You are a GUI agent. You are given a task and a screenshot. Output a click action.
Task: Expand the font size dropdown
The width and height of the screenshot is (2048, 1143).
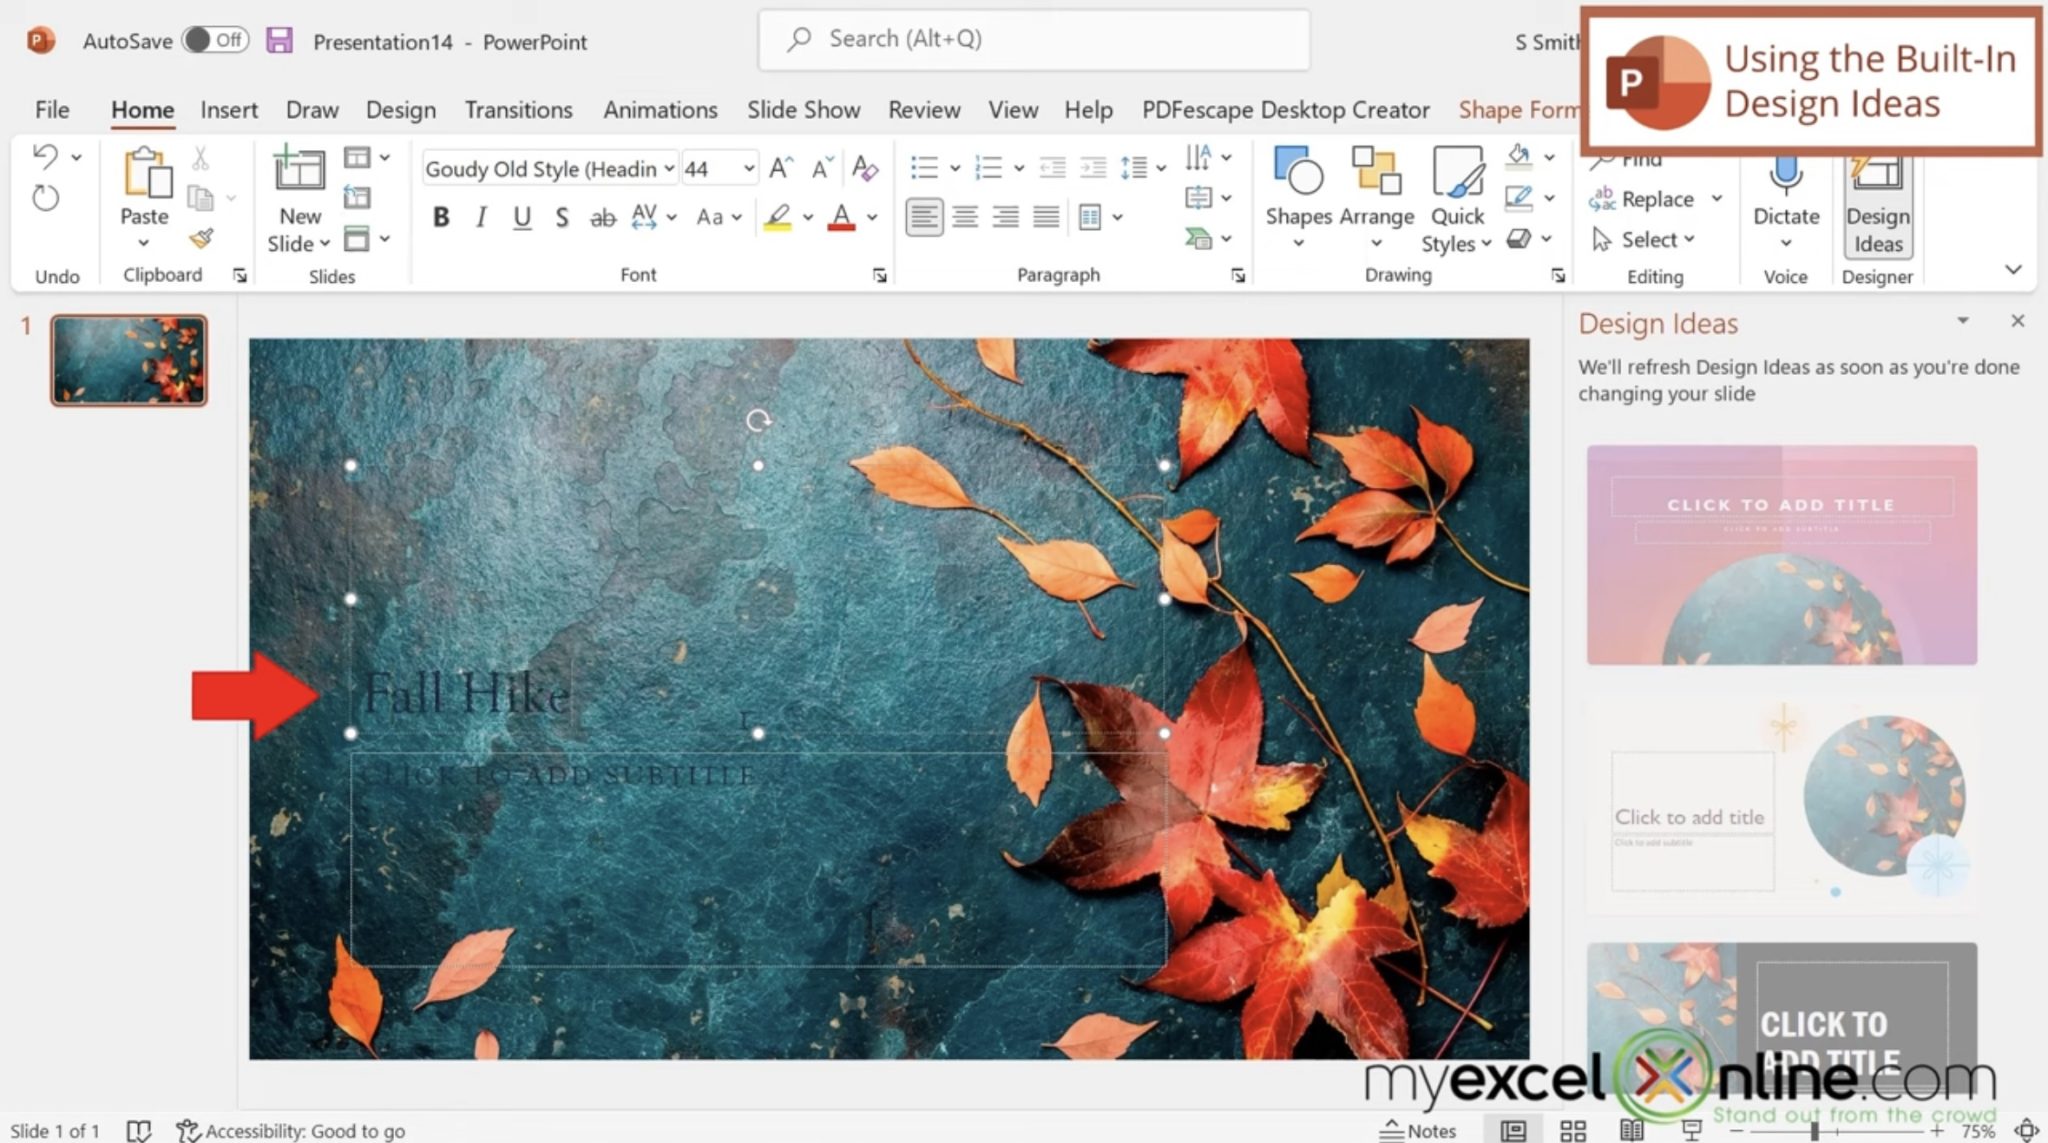pyautogui.click(x=748, y=168)
